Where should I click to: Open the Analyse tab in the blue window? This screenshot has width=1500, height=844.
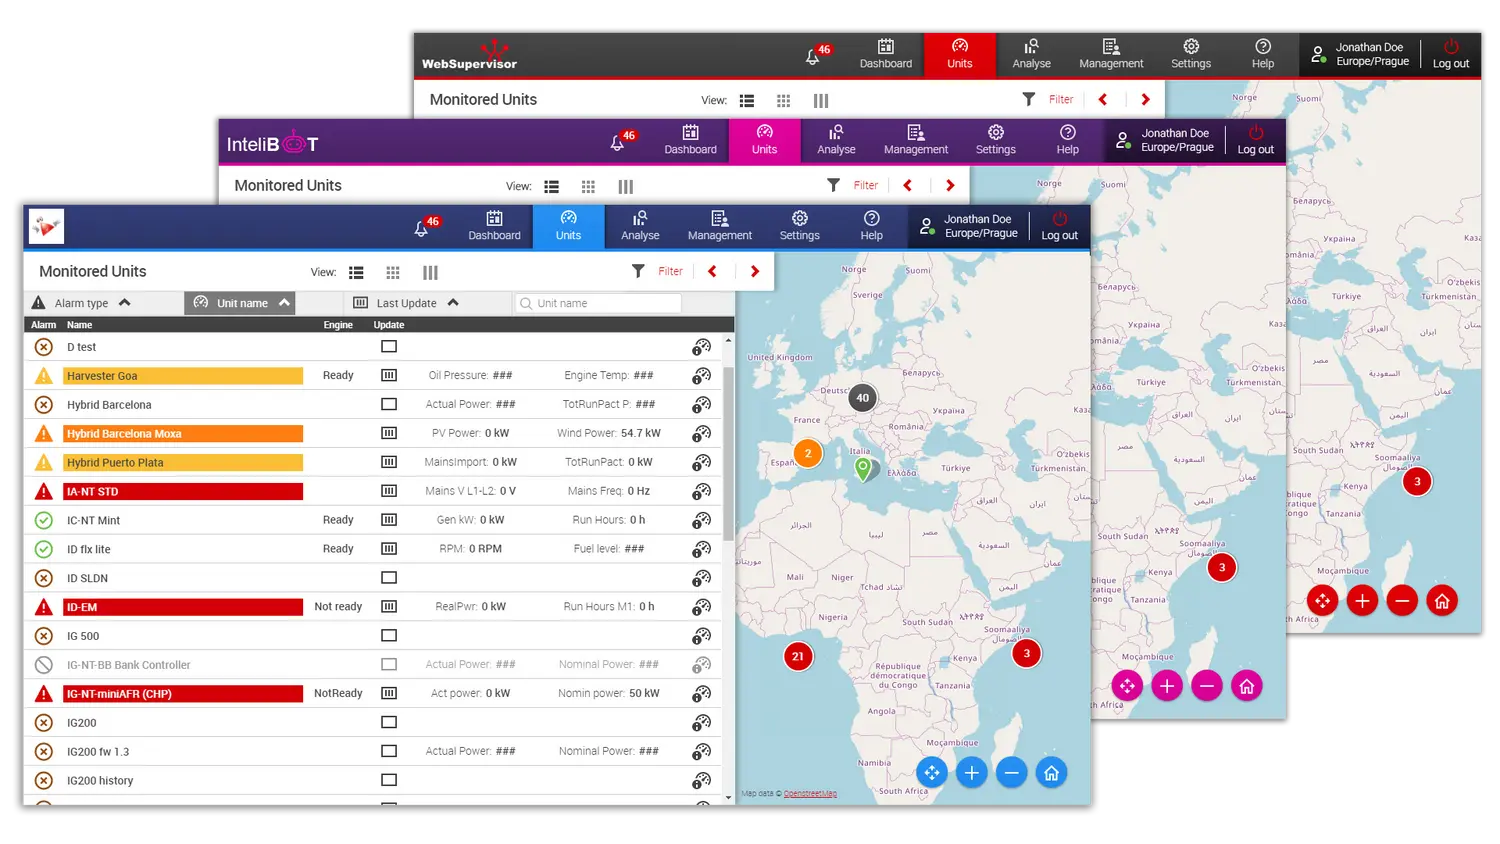coord(640,226)
